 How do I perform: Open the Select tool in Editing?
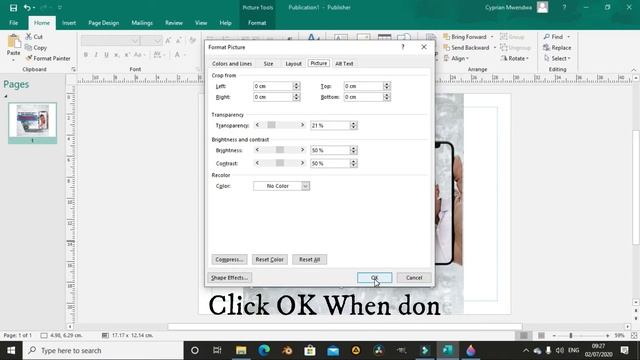tap(557, 58)
